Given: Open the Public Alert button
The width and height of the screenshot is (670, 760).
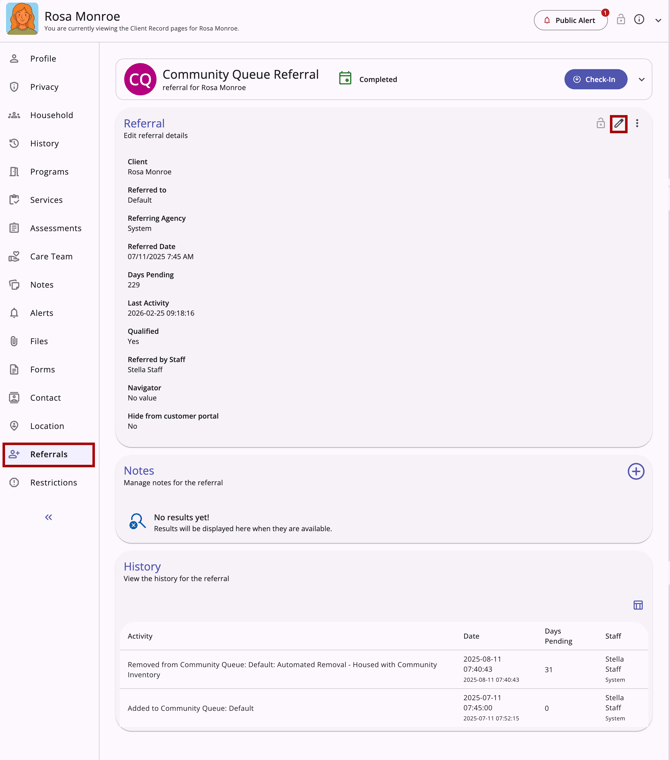Looking at the screenshot, I should [x=570, y=20].
